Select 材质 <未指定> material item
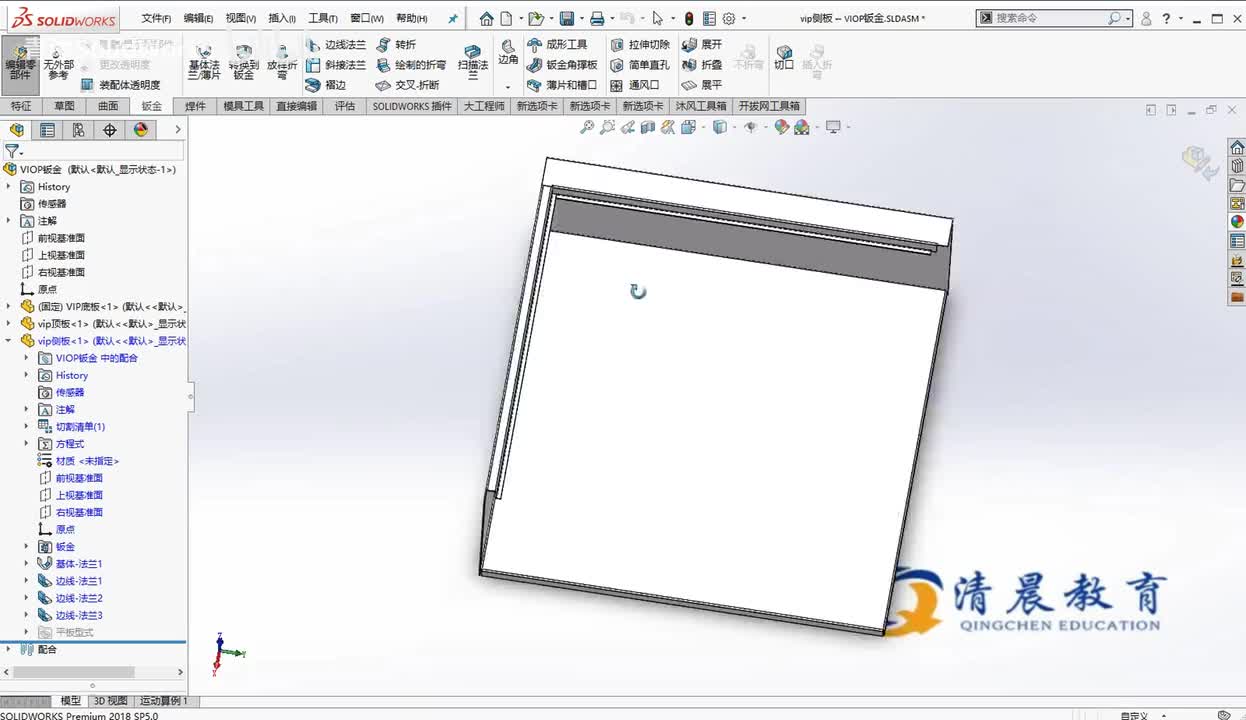Viewport: 1246px width, 720px height. coord(78,461)
